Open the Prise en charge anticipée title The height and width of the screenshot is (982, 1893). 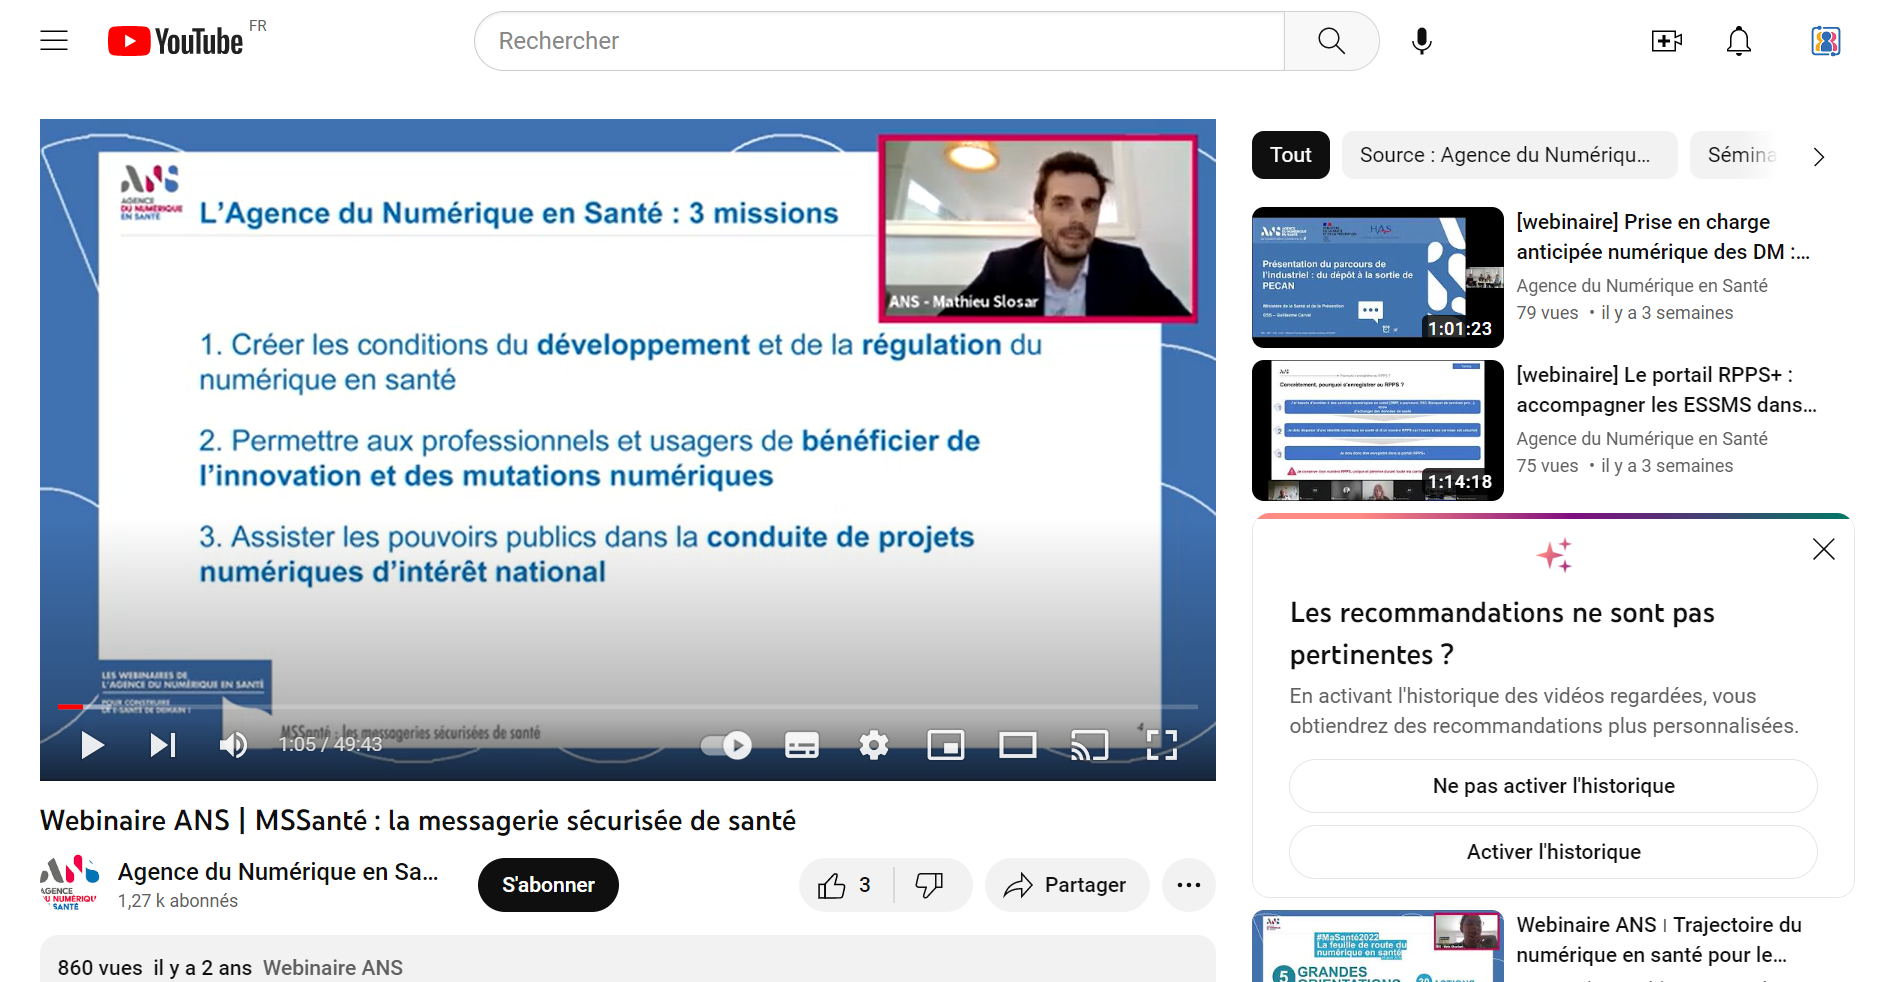(x=1663, y=237)
